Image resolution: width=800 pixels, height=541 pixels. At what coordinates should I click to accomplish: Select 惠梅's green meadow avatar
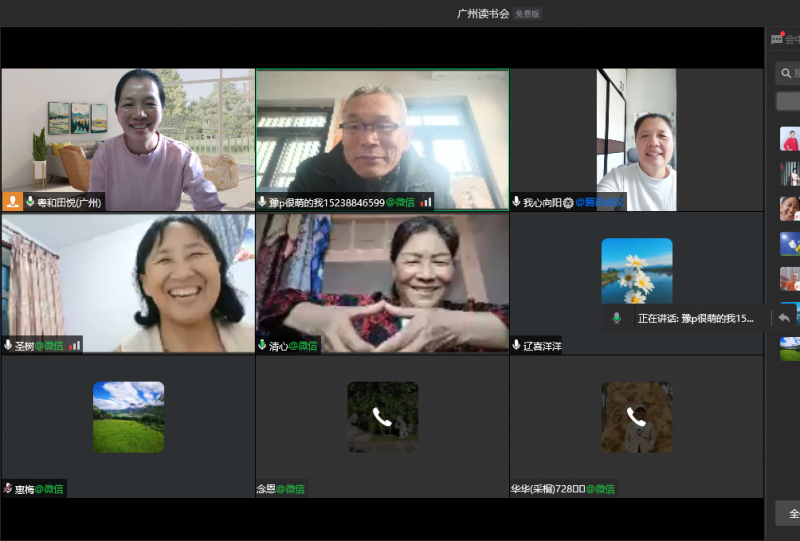point(128,416)
